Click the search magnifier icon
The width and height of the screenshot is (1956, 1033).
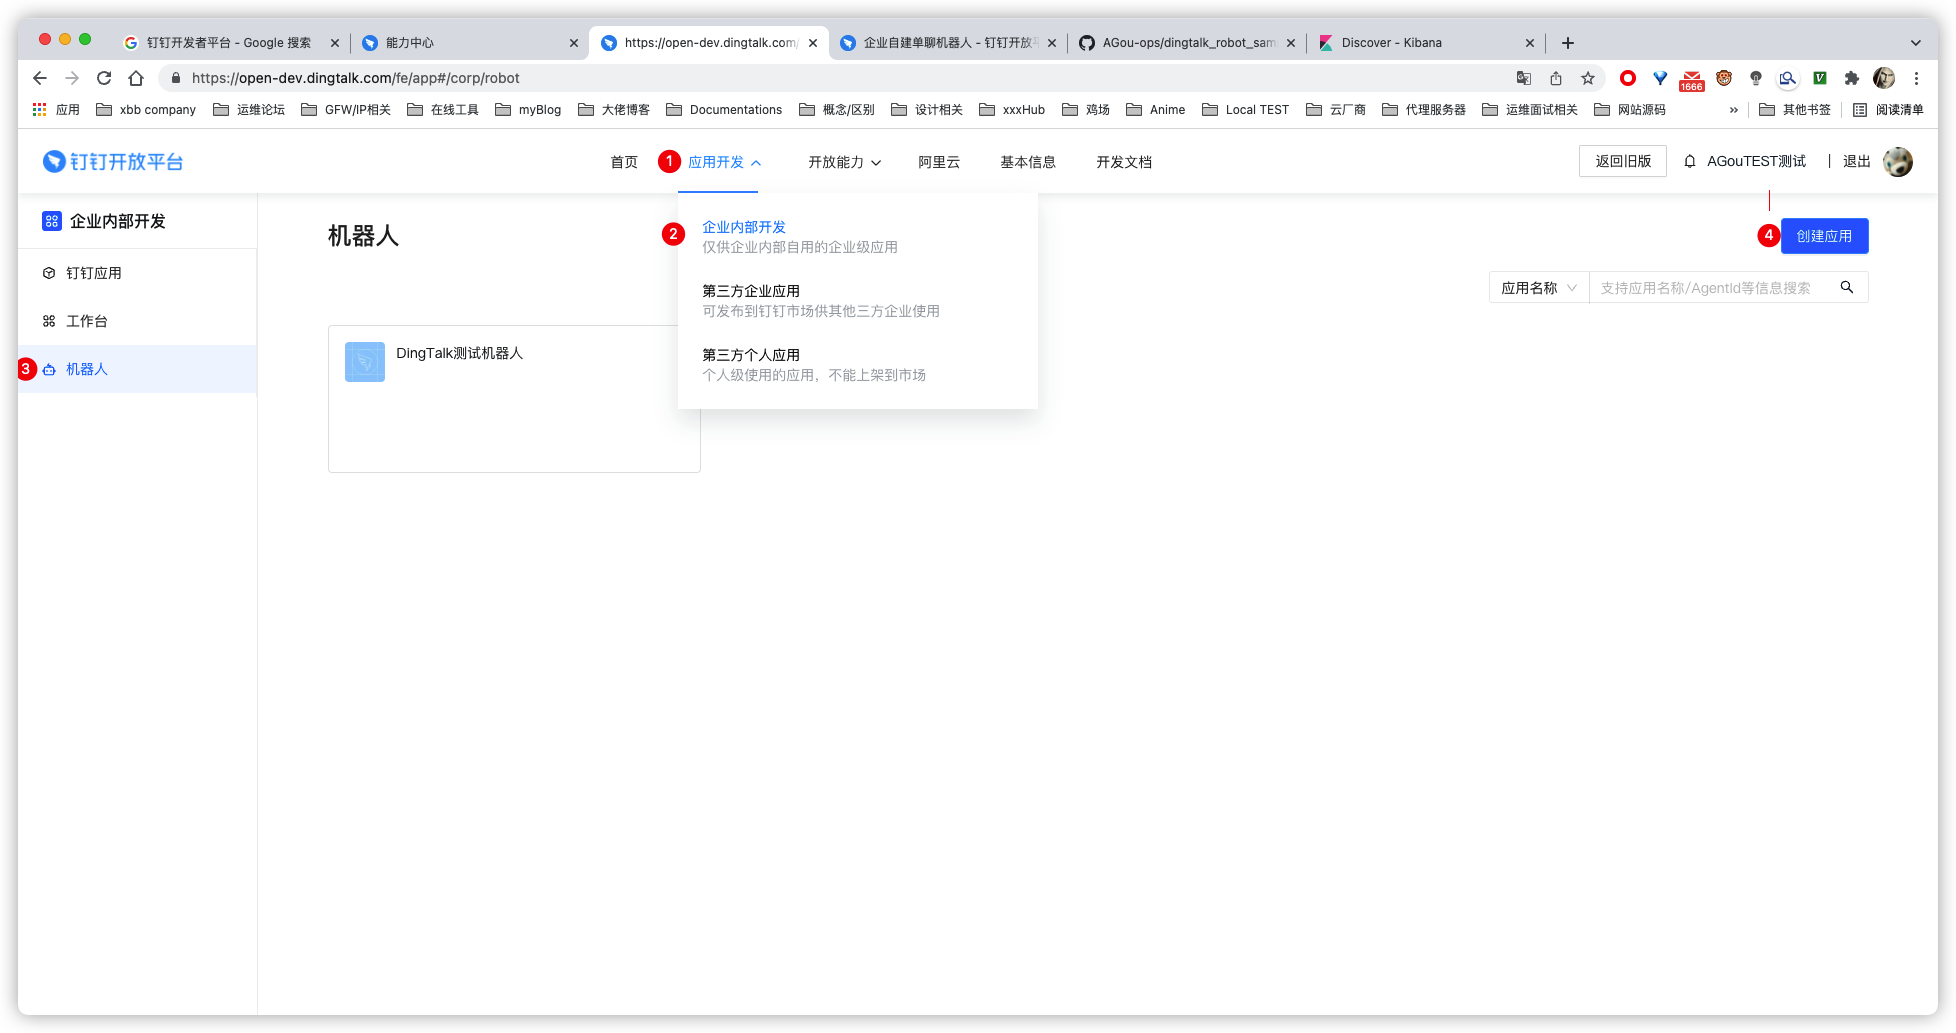click(1847, 287)
